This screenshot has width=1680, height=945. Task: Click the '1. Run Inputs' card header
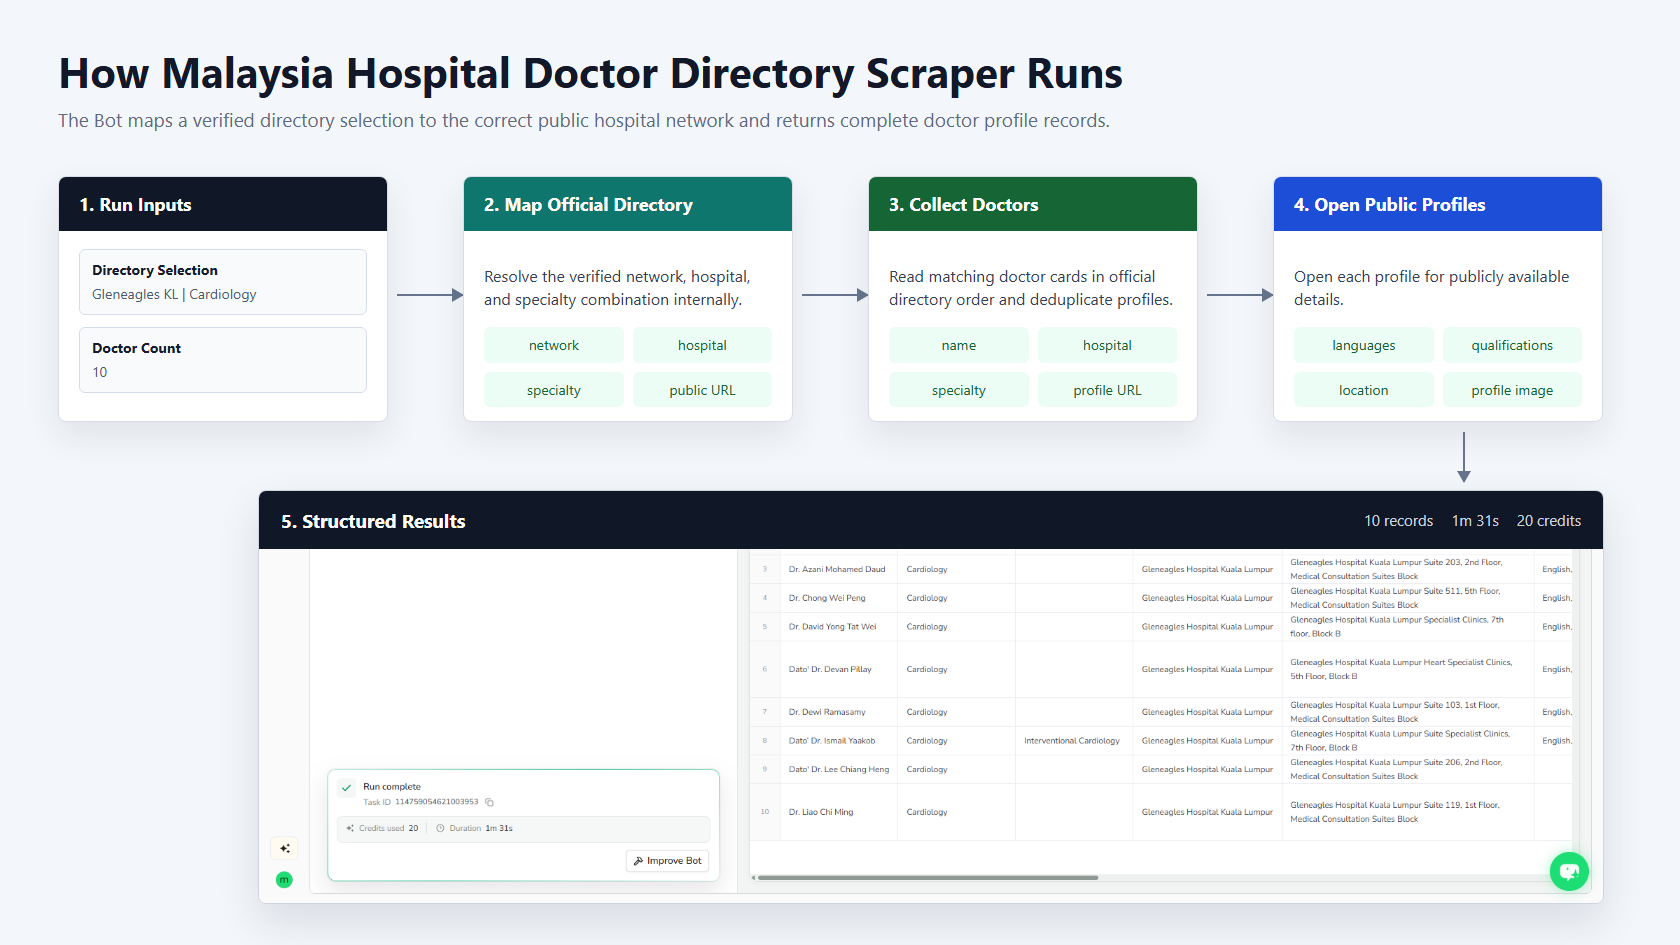click(223, 204)
